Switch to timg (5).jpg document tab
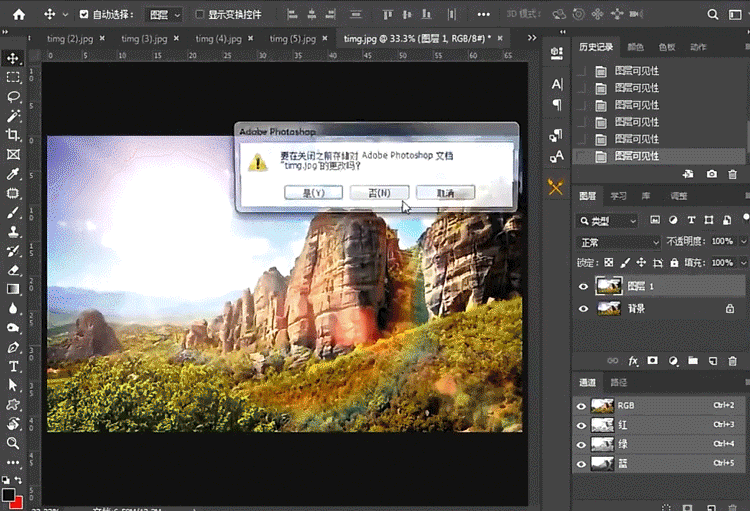Viewport: 750px width, 511px height. (x=292, y=39)
